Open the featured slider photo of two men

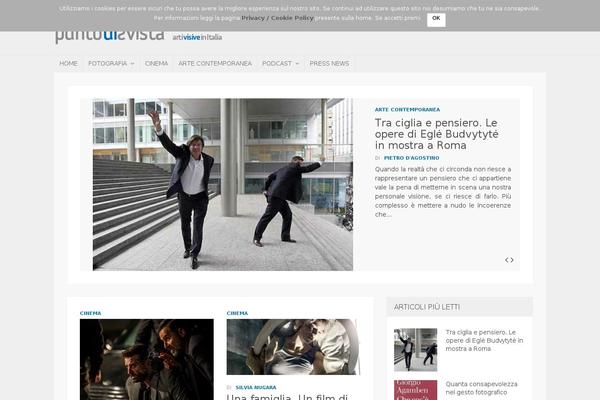[223, 184]
